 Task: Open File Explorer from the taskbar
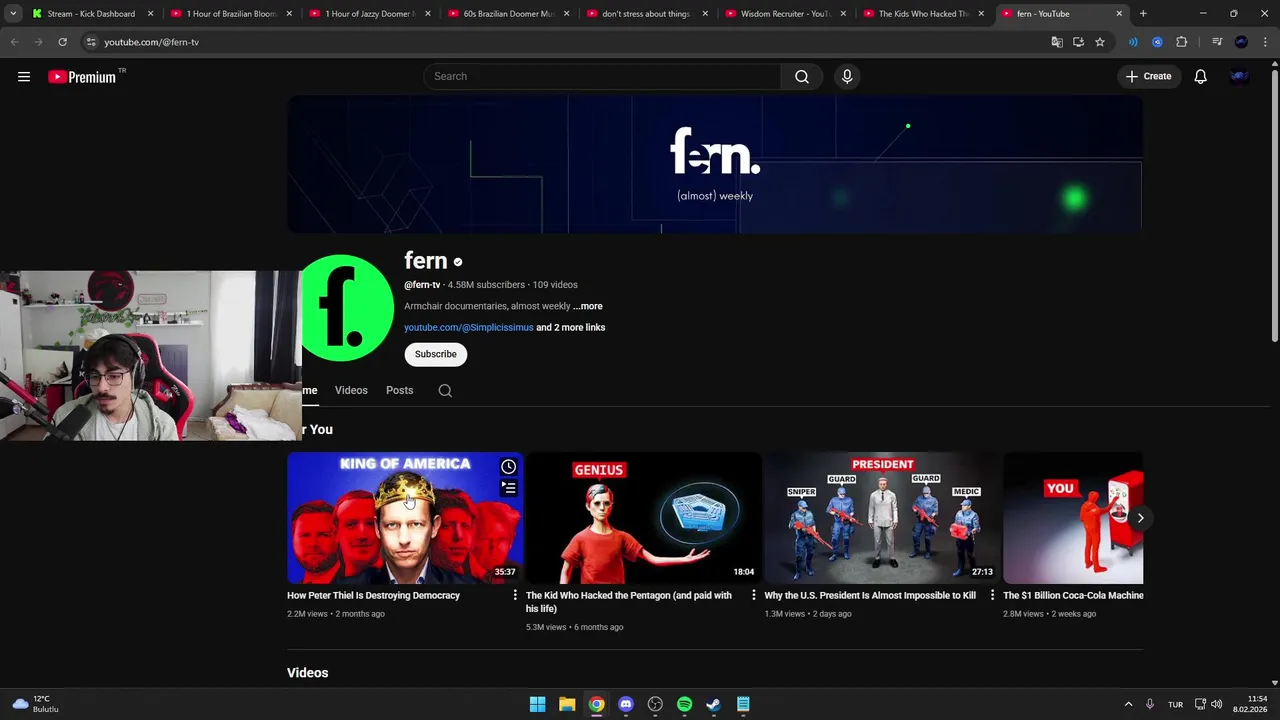tap(567, 704)
